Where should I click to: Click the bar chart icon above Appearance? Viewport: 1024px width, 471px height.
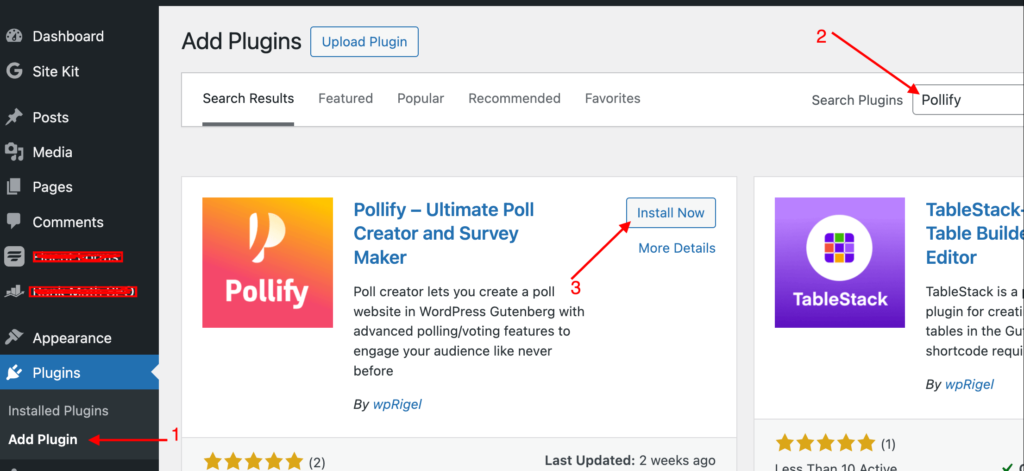coord(14,291)
